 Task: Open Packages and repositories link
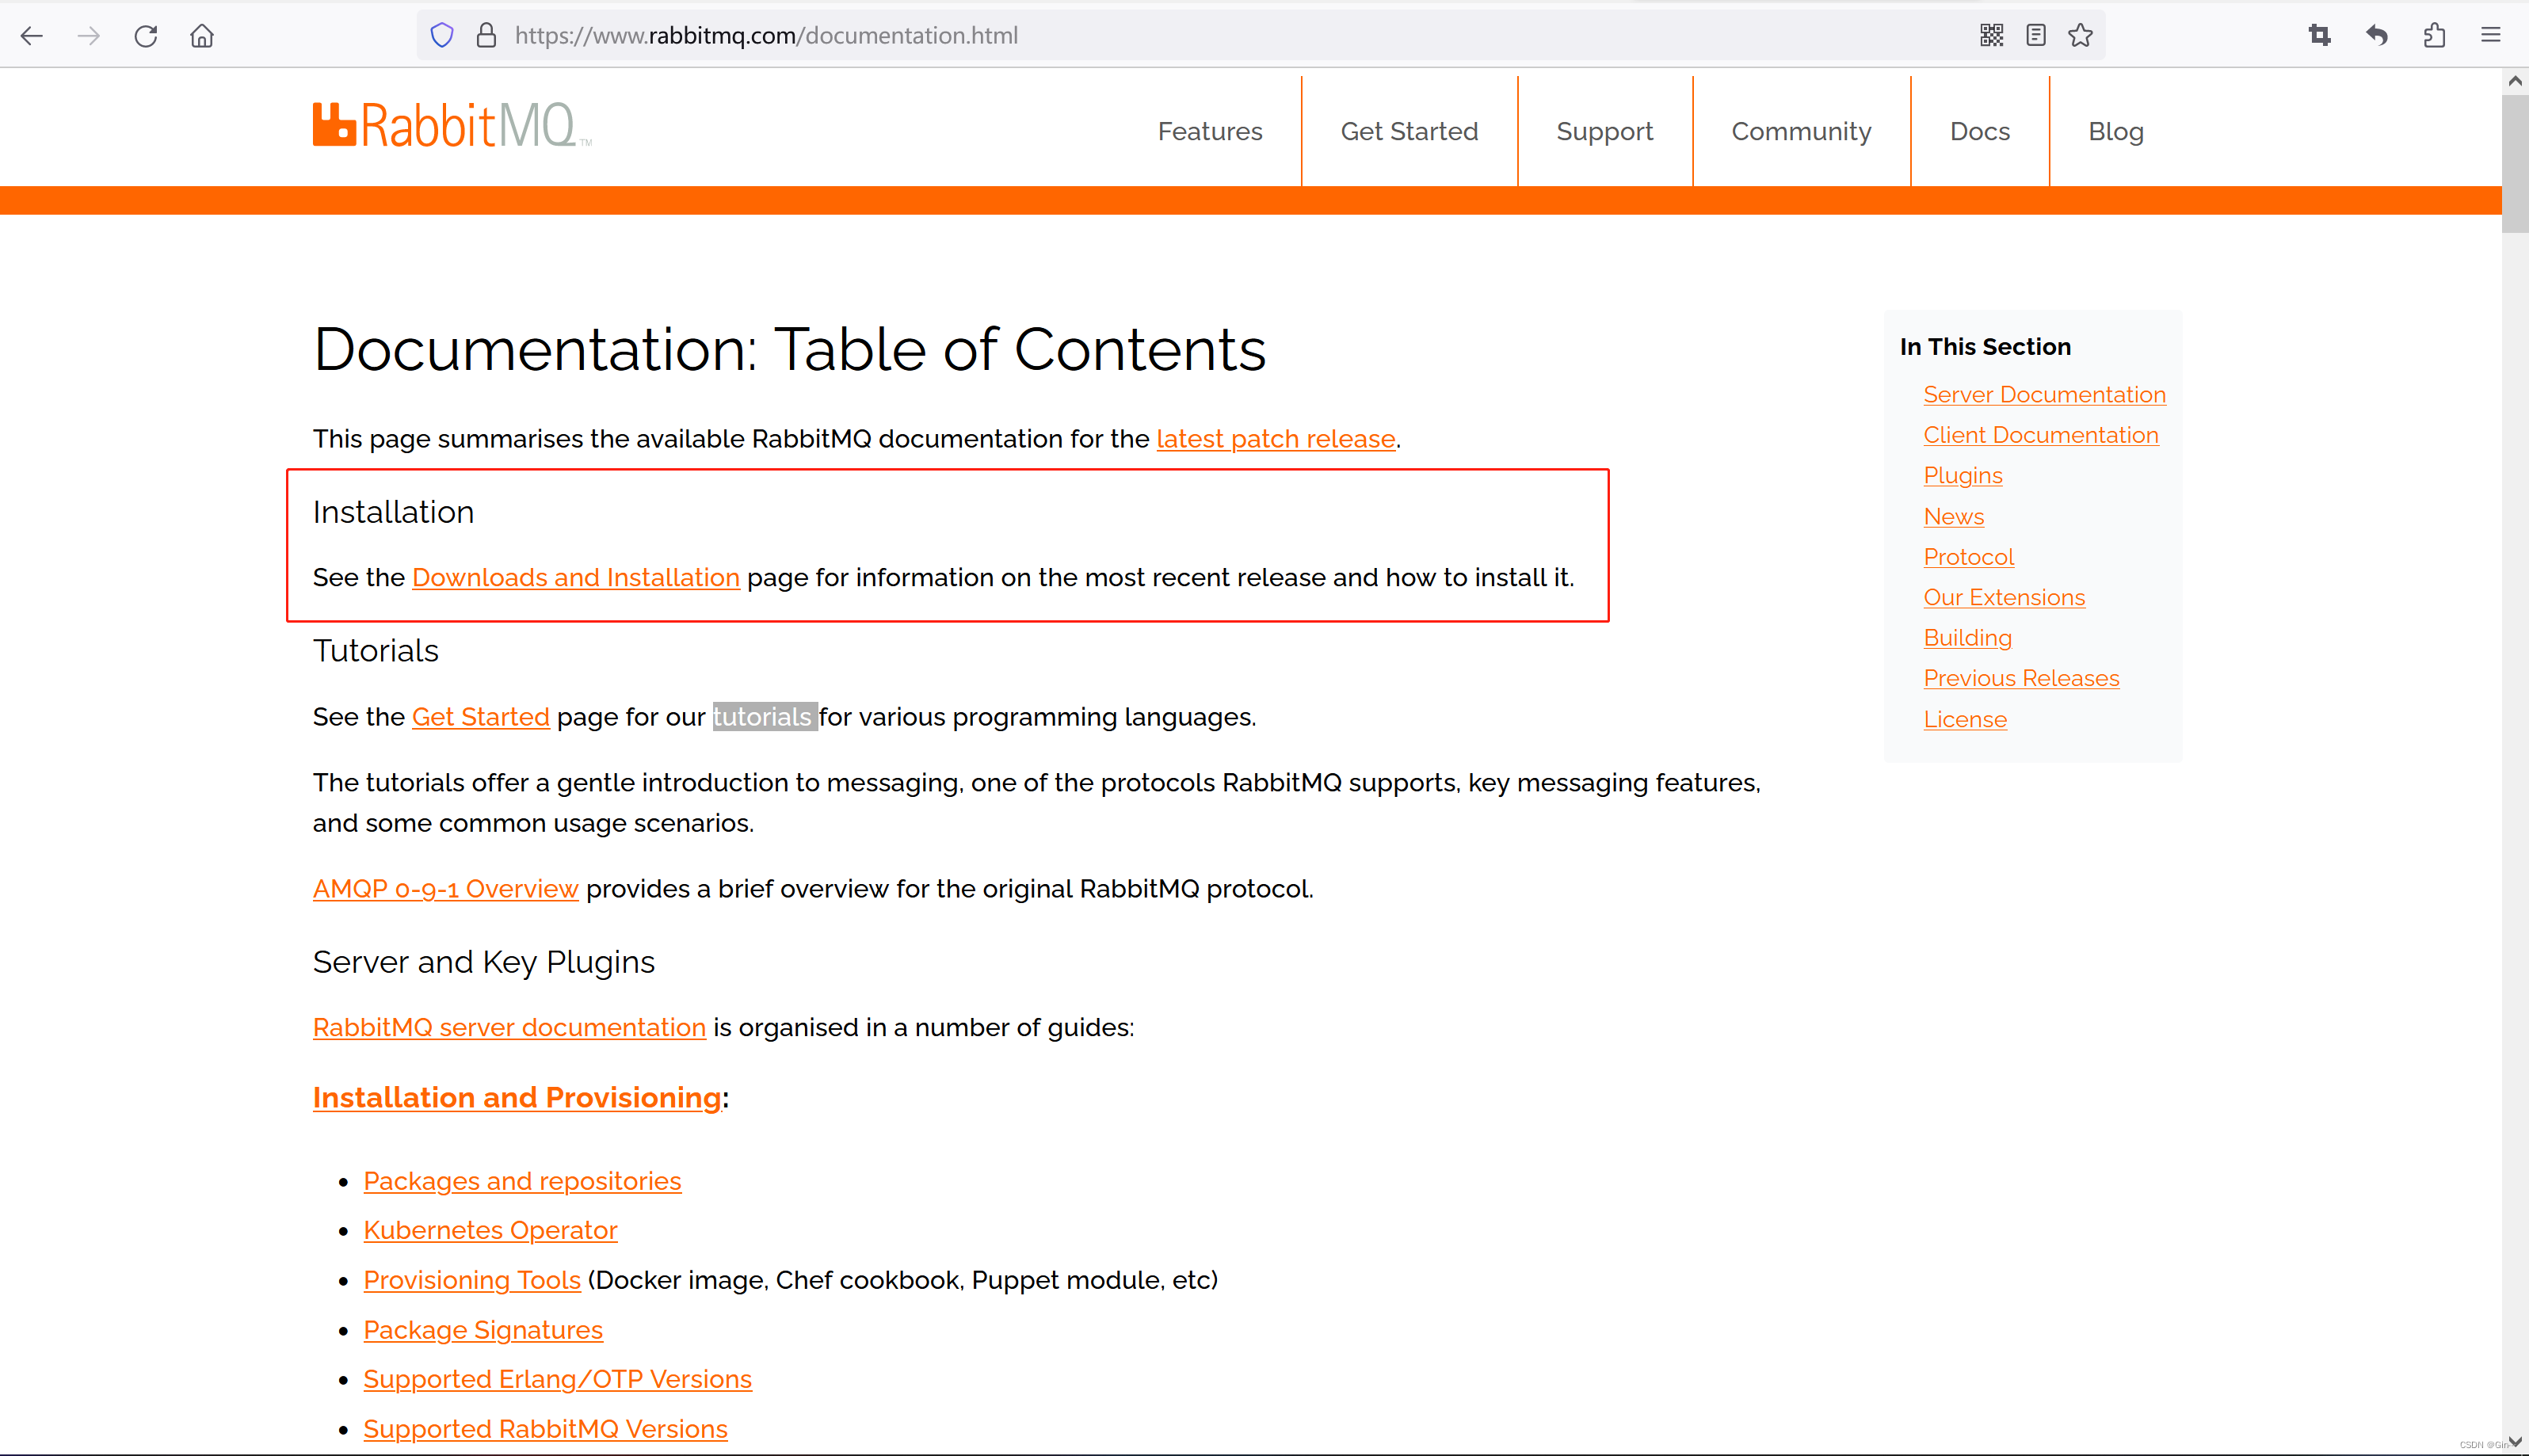coord(523,1181)
